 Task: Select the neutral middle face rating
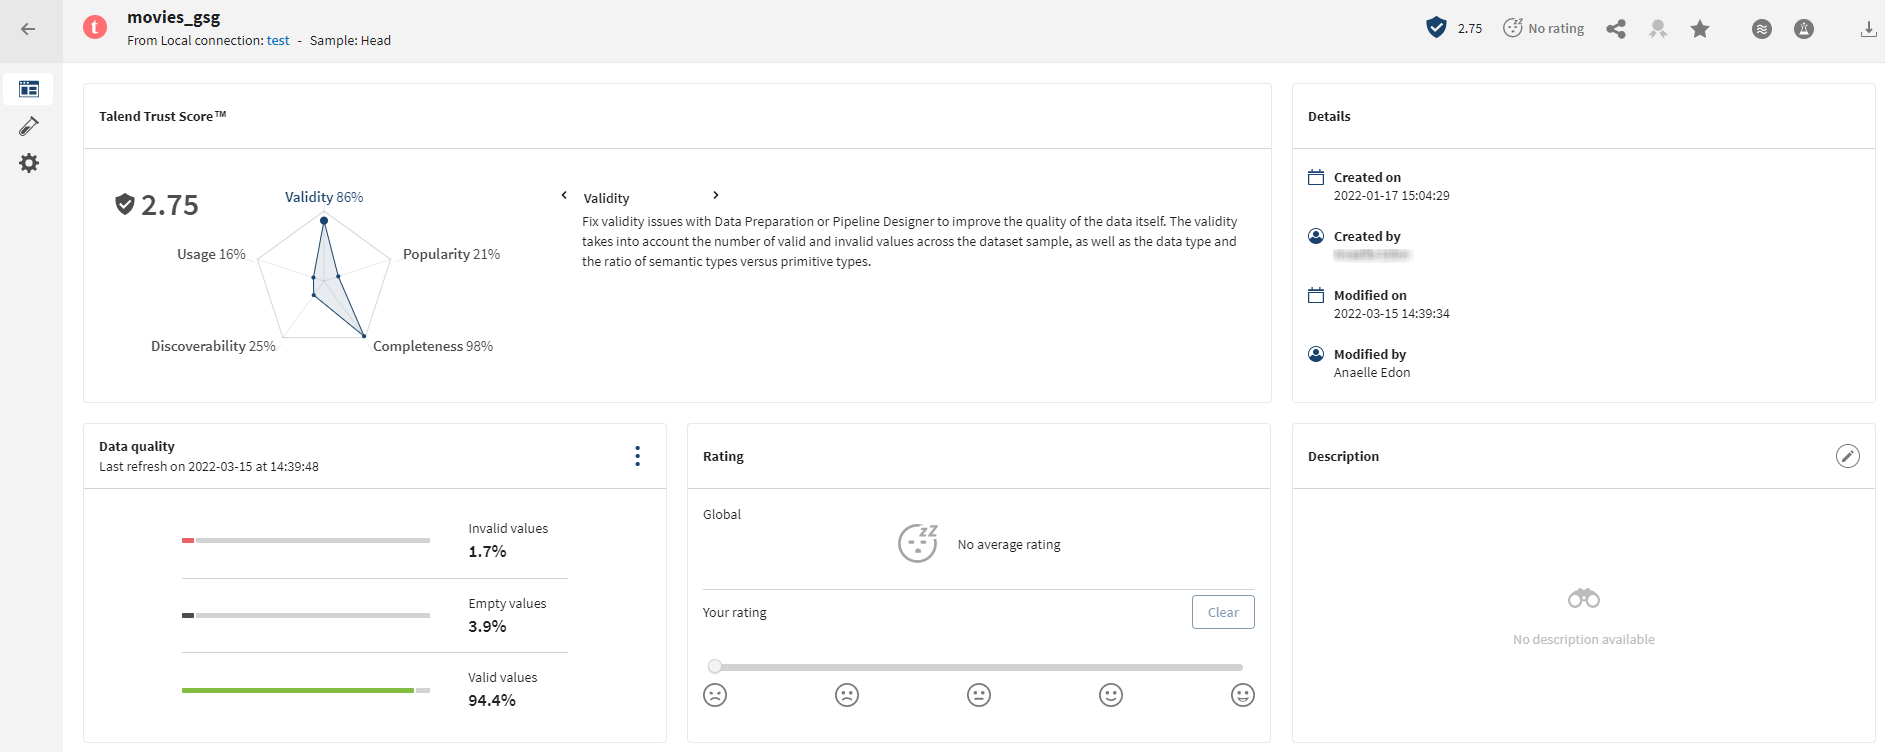click(x=979, y=695)
